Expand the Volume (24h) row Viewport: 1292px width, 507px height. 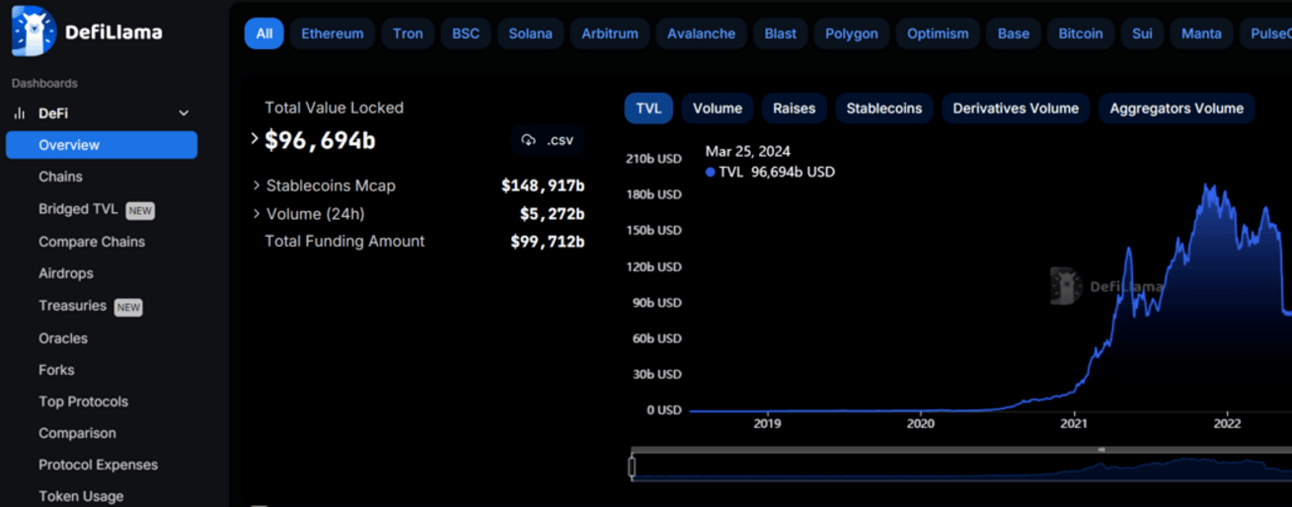[x=257, y=213]
